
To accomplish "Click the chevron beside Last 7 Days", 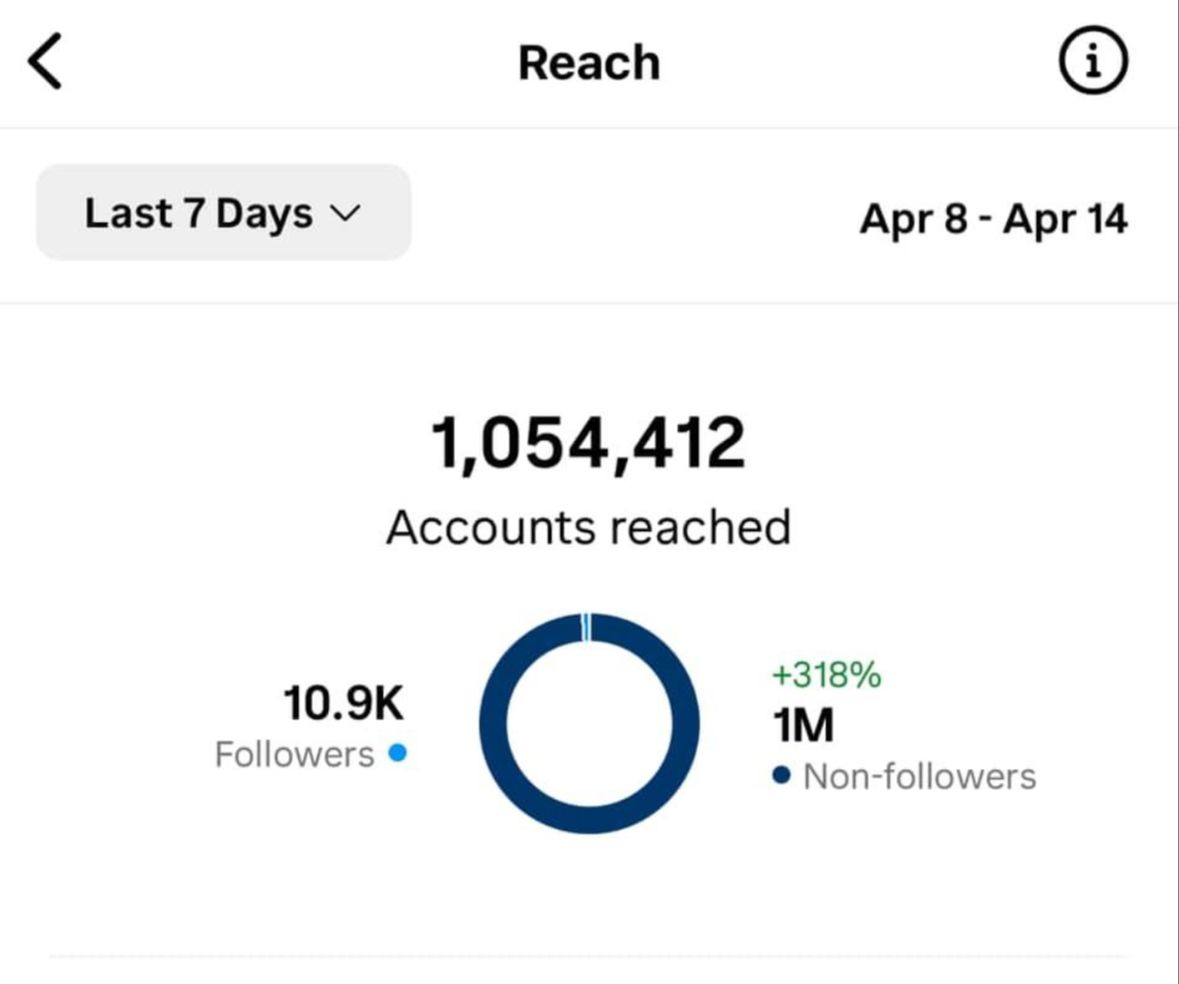I will click(343, 213).
